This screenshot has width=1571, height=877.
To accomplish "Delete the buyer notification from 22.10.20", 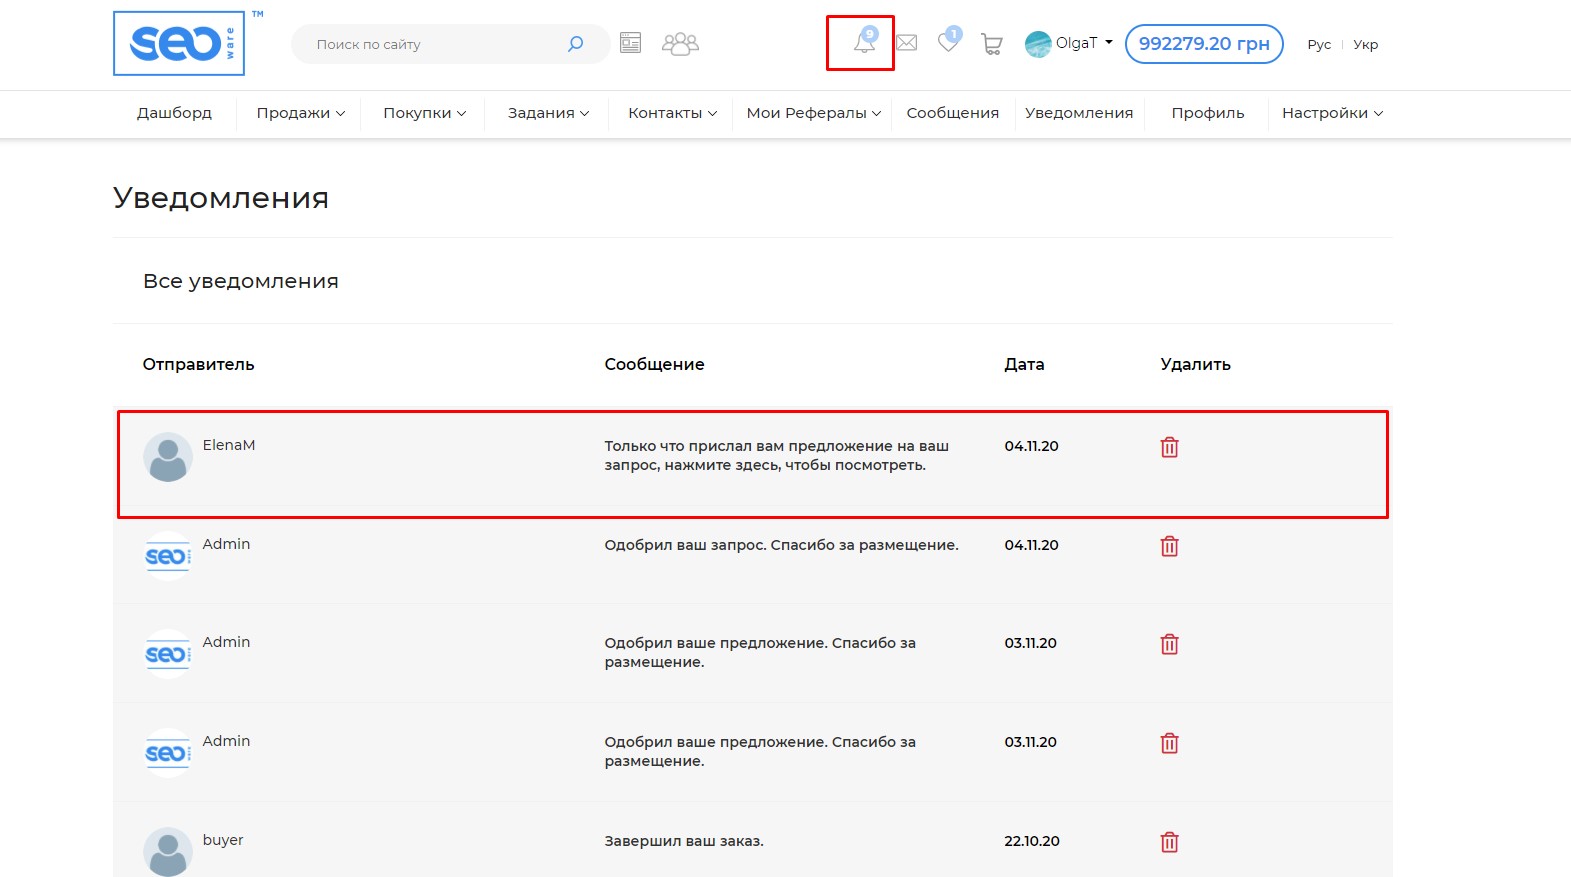I will coord(1169,842).
